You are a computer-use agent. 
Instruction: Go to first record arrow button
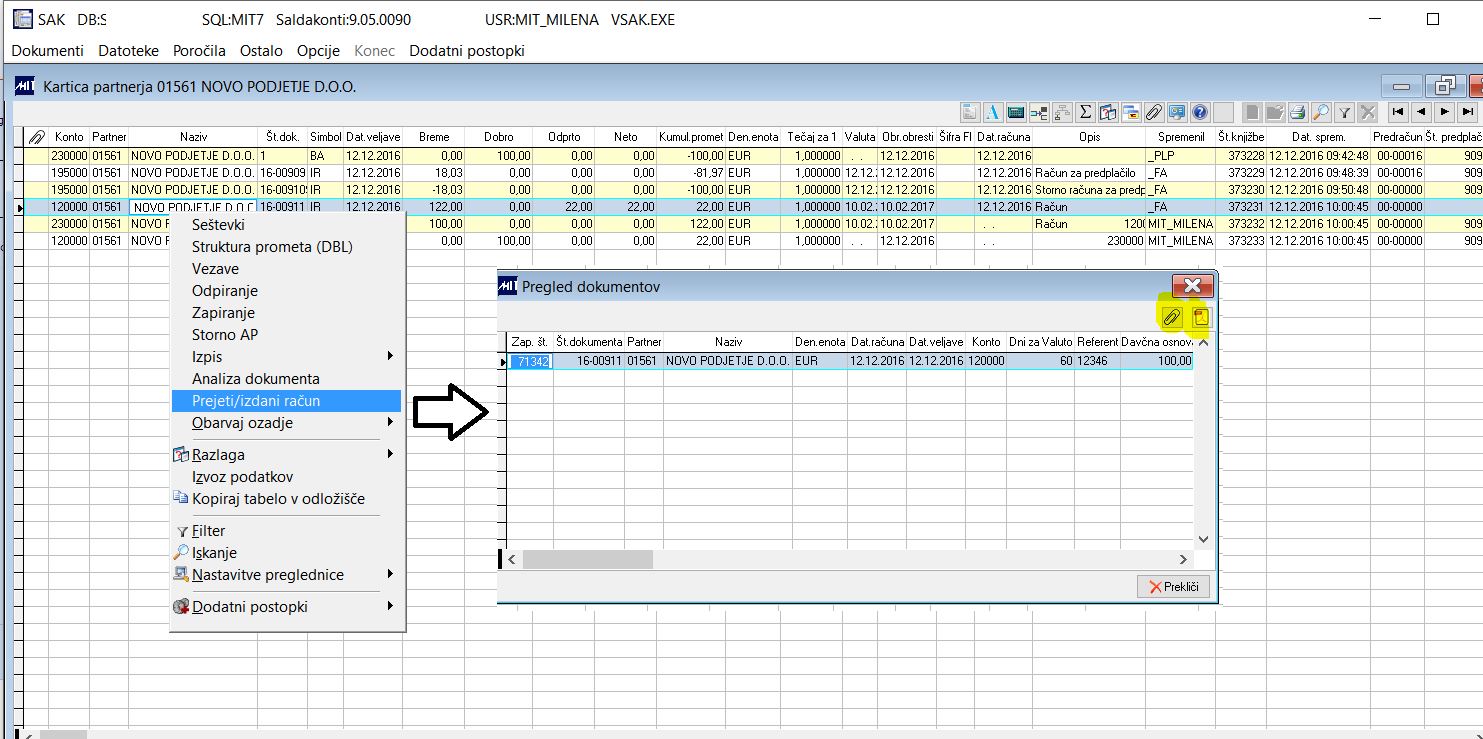[1397, 112]
